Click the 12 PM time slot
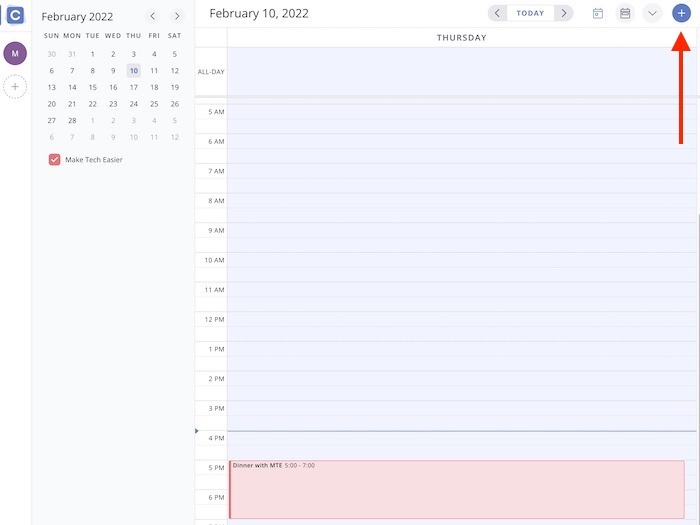The width and height of the screenshot is (700, 525). 462,326
